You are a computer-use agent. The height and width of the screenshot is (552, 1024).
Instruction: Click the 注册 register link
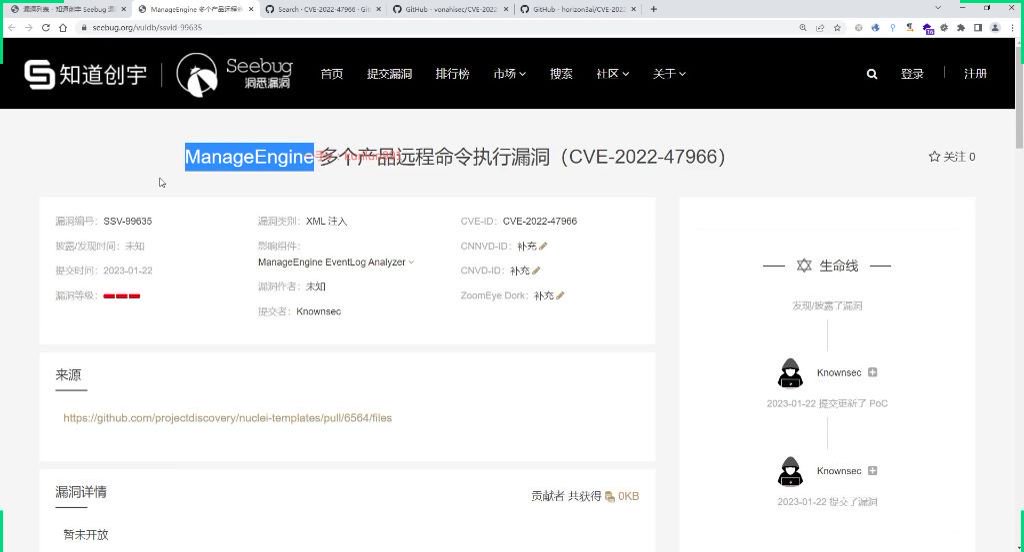click(x=975, y=74)
